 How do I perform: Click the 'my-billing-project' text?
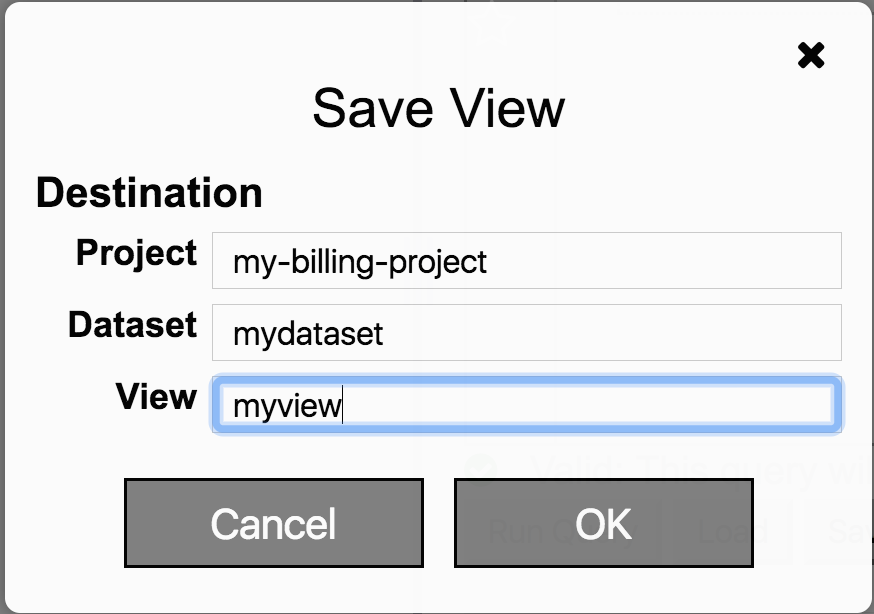coord(360,262)
